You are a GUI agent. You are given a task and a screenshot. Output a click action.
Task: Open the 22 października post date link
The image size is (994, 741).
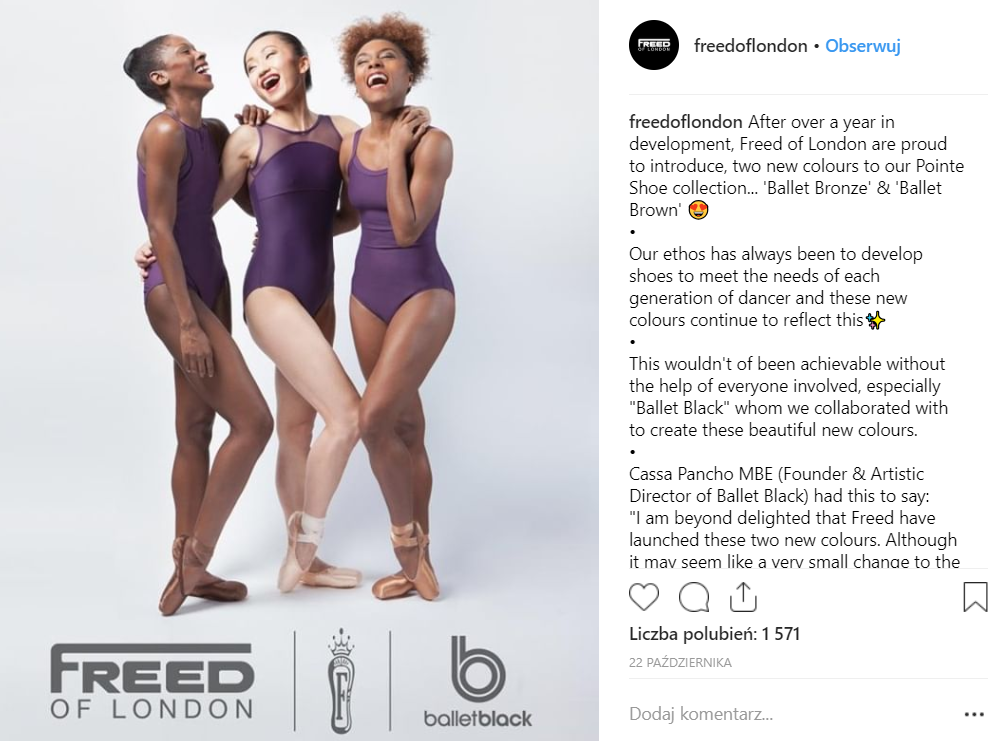point(680,662)
